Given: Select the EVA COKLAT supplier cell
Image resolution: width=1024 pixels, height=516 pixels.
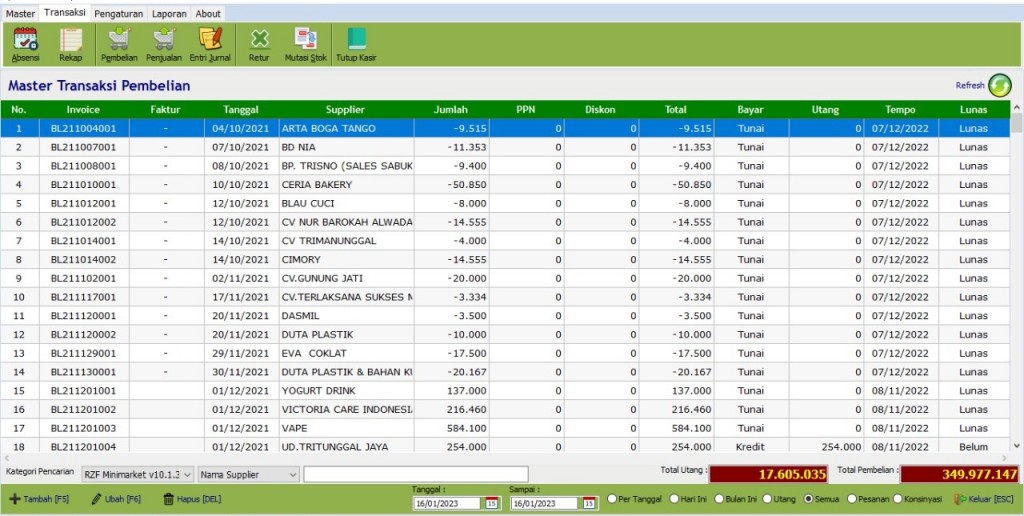Looking at the screenshot, I should tap(346, 353).
